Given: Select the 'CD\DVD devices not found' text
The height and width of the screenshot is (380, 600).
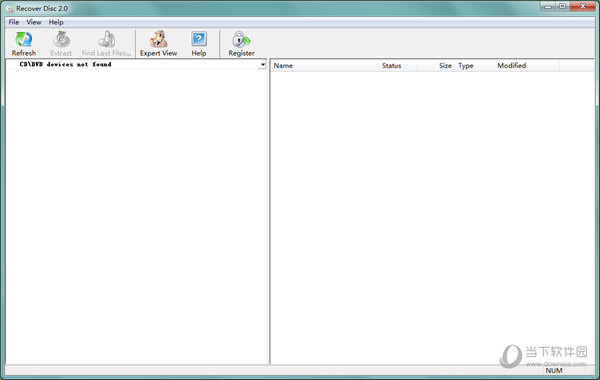Looking at the screenshot, I should click(x=65, y=64).
